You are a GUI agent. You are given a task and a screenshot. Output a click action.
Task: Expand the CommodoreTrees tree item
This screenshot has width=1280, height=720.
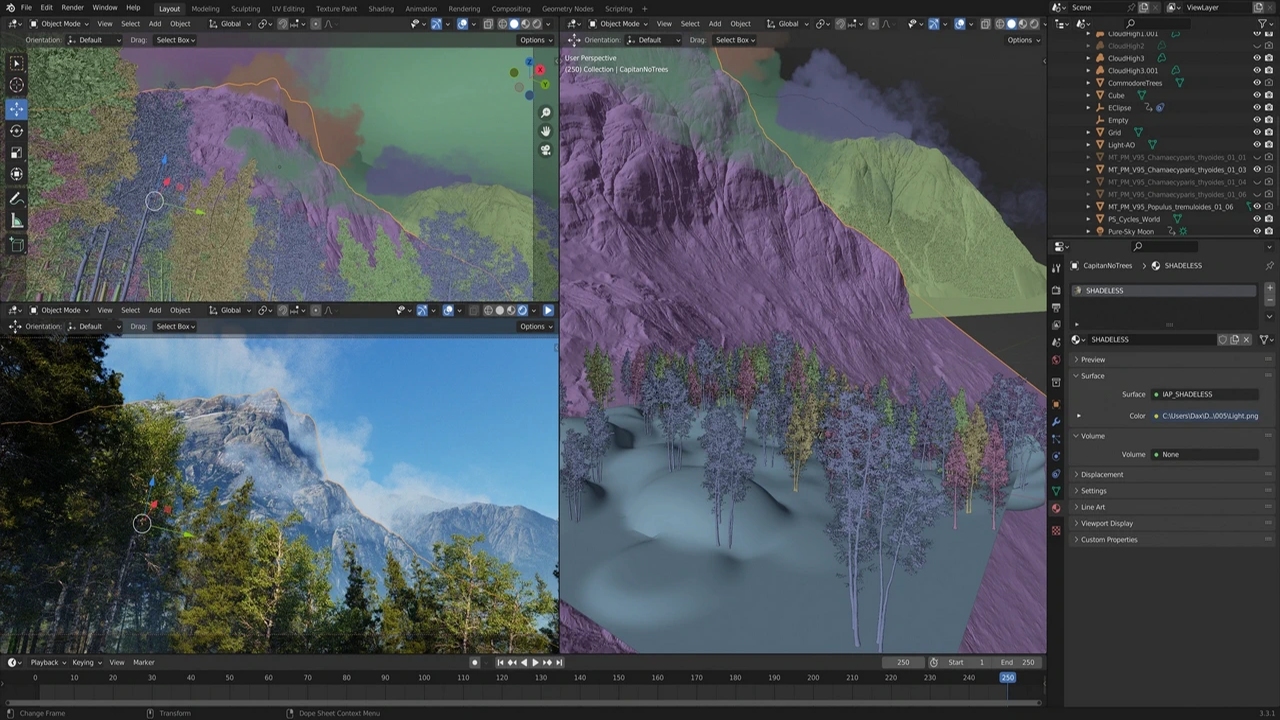pos(1089,83)
